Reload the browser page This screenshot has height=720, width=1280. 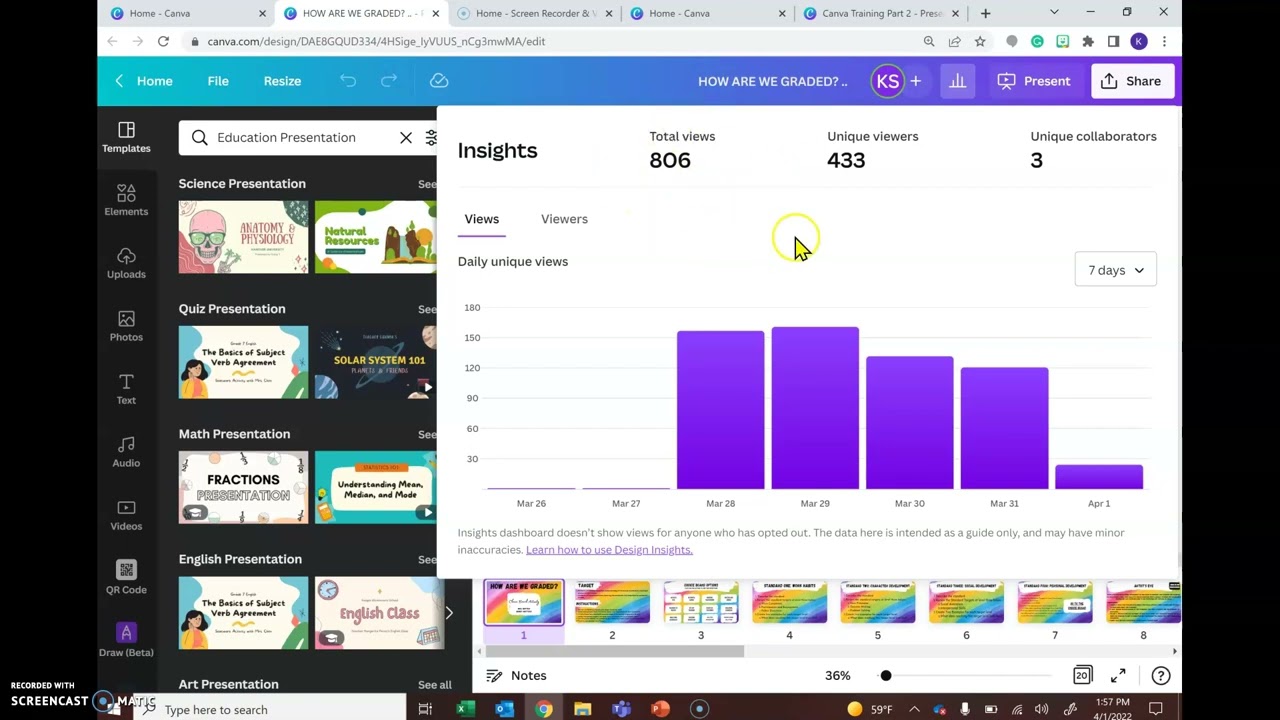pyautogui.click(x=163, y=41)
